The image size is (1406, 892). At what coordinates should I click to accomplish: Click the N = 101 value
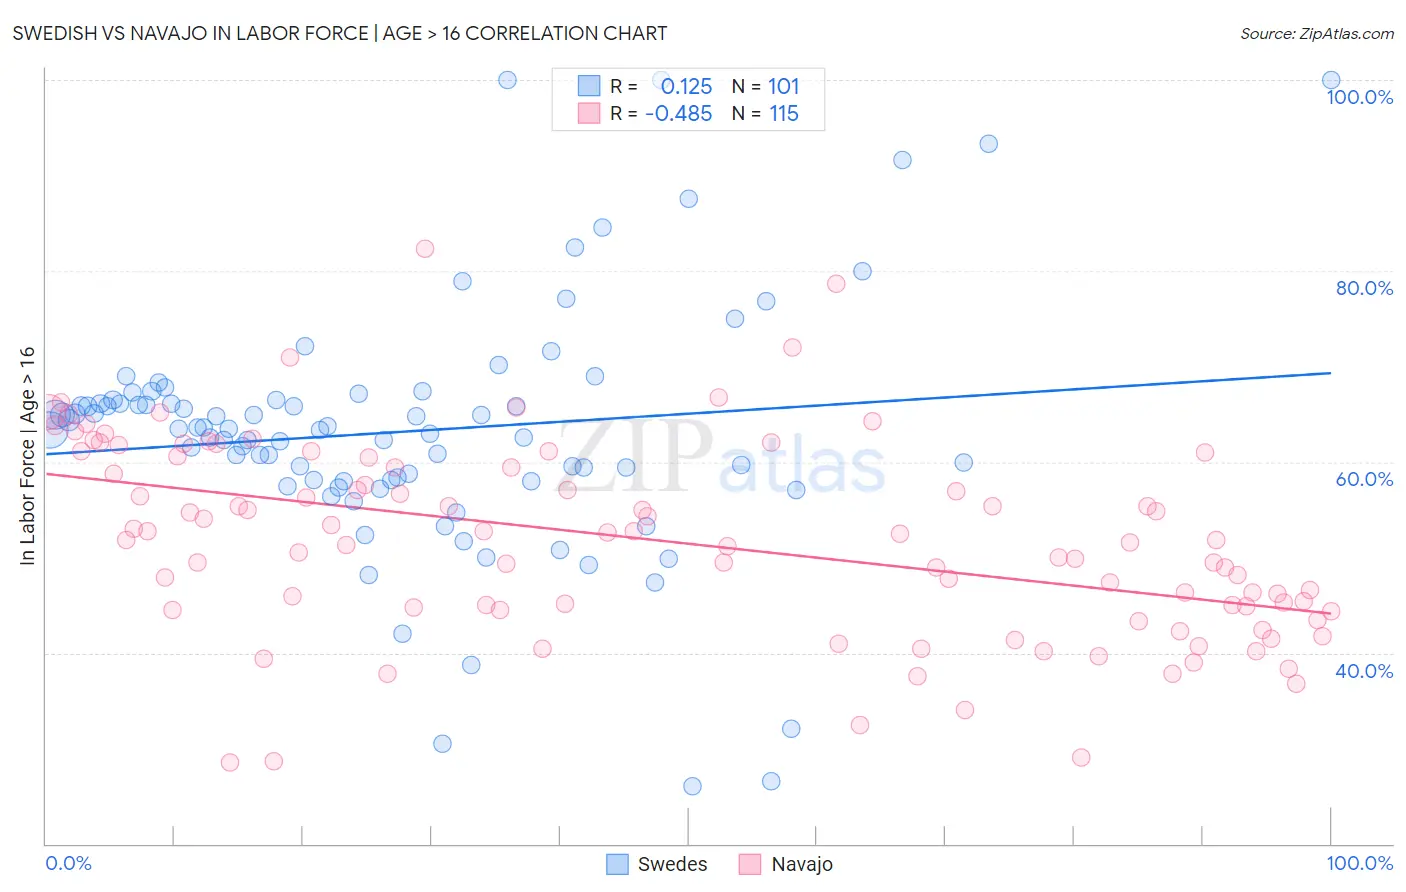click(766, 86)
